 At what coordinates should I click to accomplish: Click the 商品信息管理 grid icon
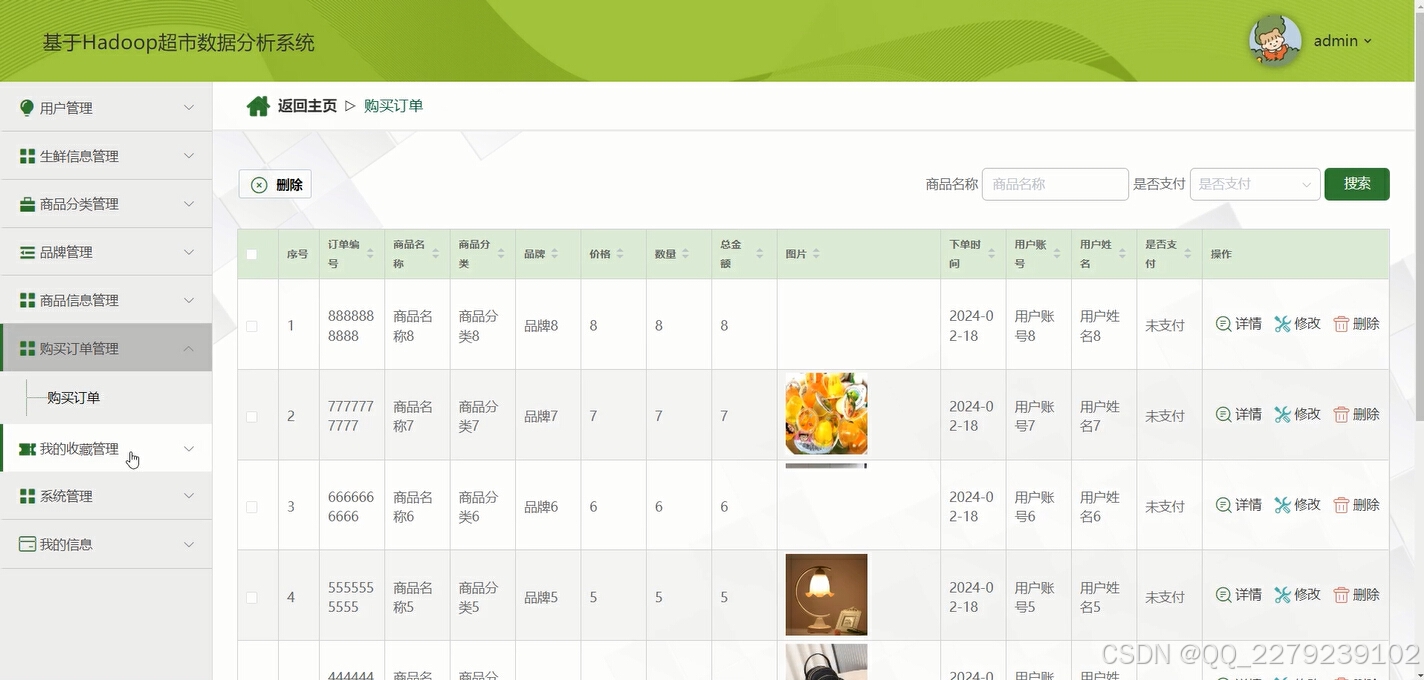27,300
